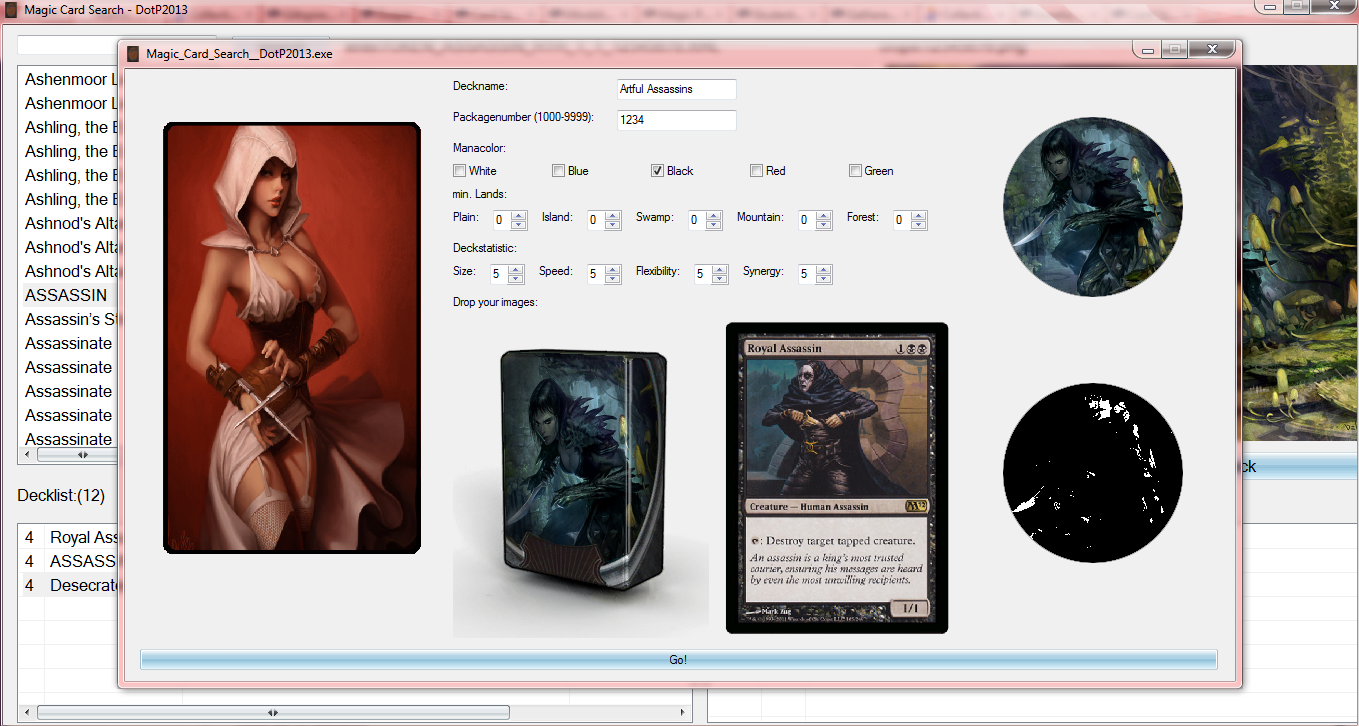1359x726 pixels.
Task: Click the round black-and-white mask image
Action: pyautogui.click(x=1093, y=471)
